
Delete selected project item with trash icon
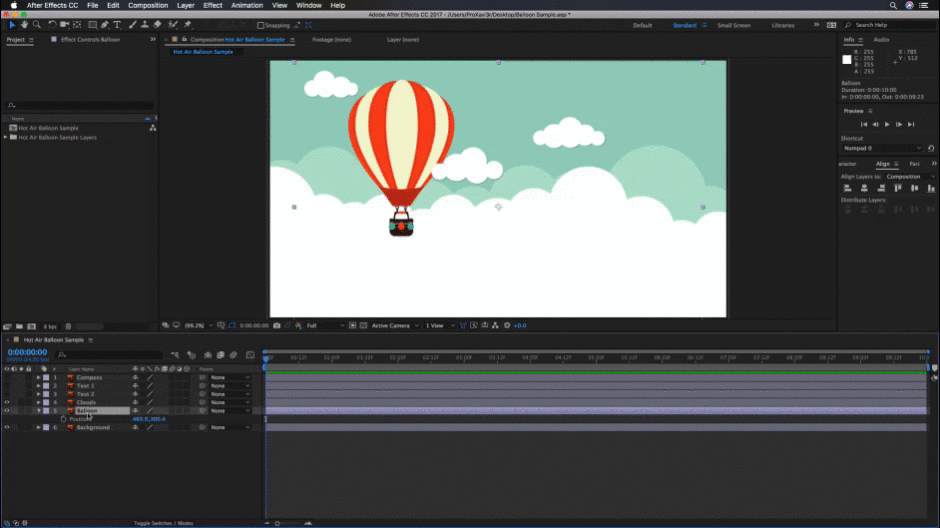(68, 327)
